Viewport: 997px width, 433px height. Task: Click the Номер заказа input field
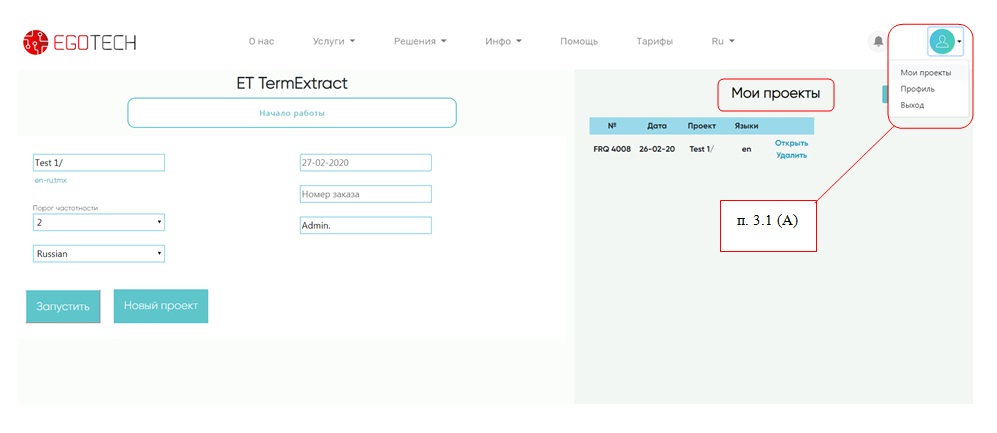(365, 194)
